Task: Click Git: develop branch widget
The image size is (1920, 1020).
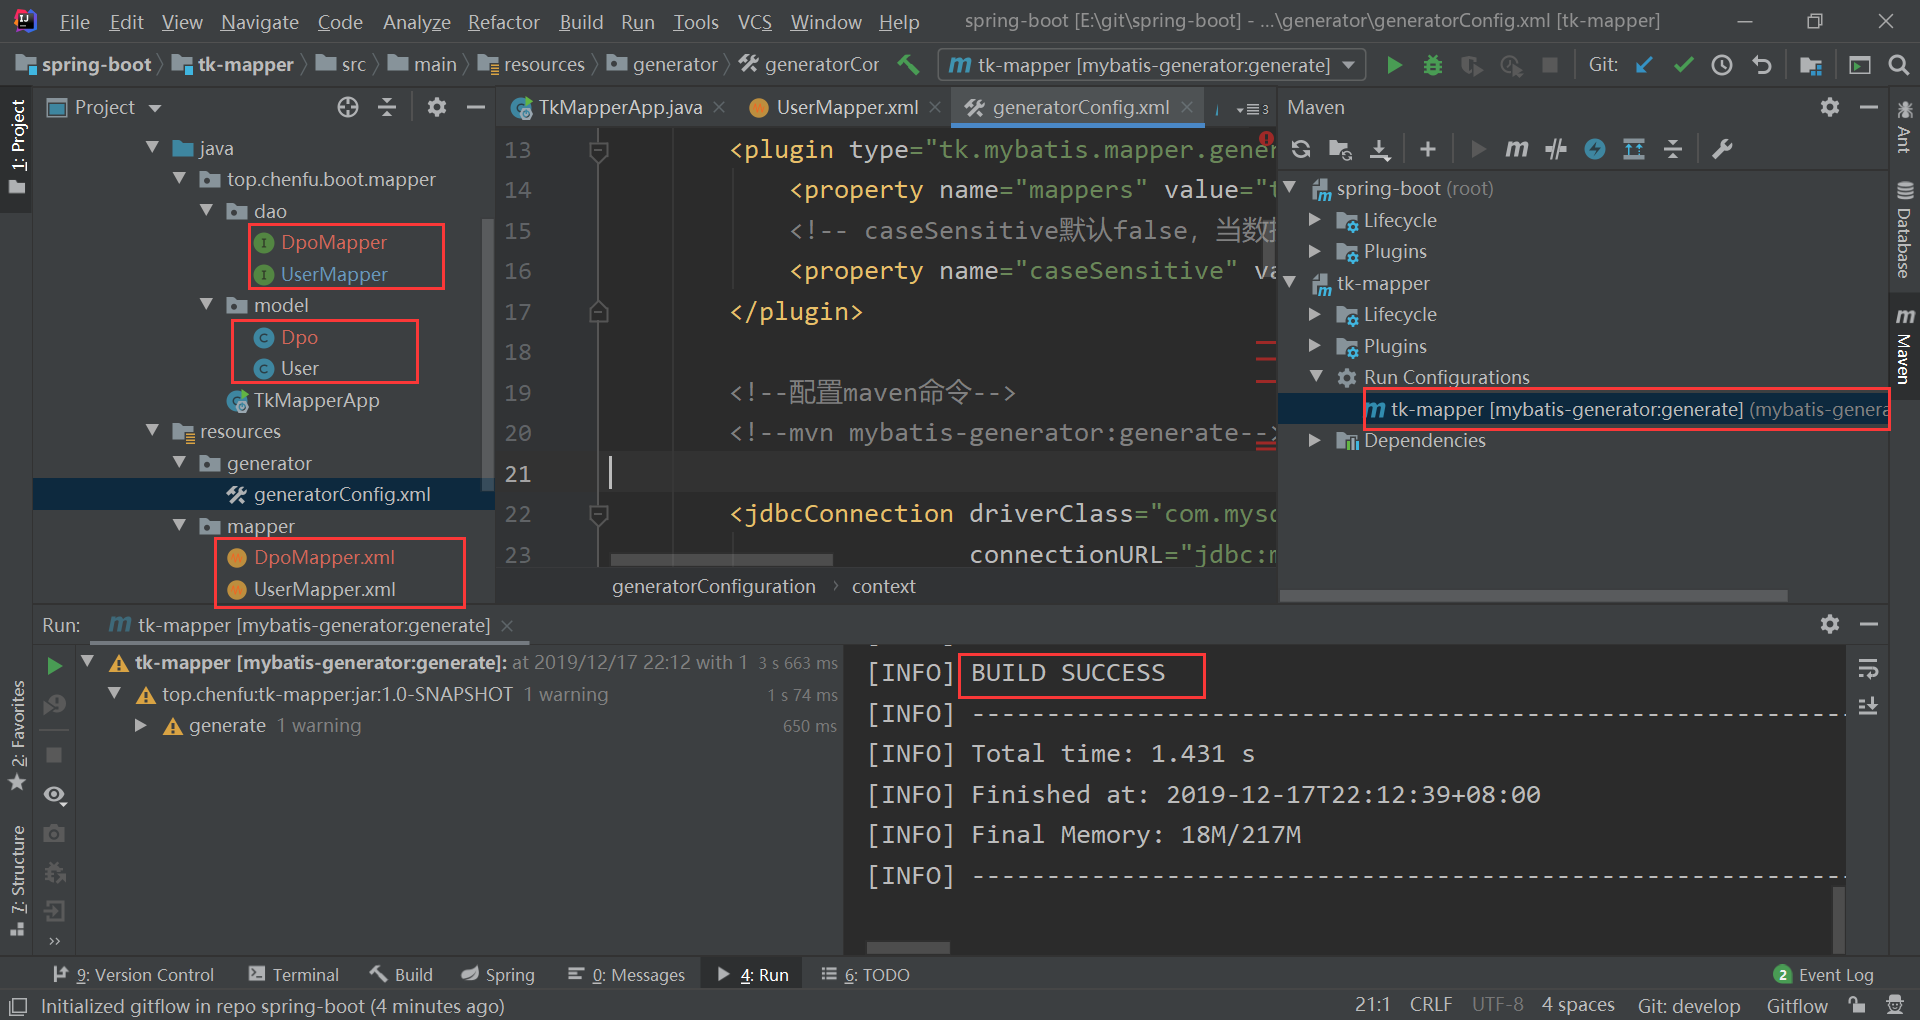Action: click(x=1688, y=1005)
